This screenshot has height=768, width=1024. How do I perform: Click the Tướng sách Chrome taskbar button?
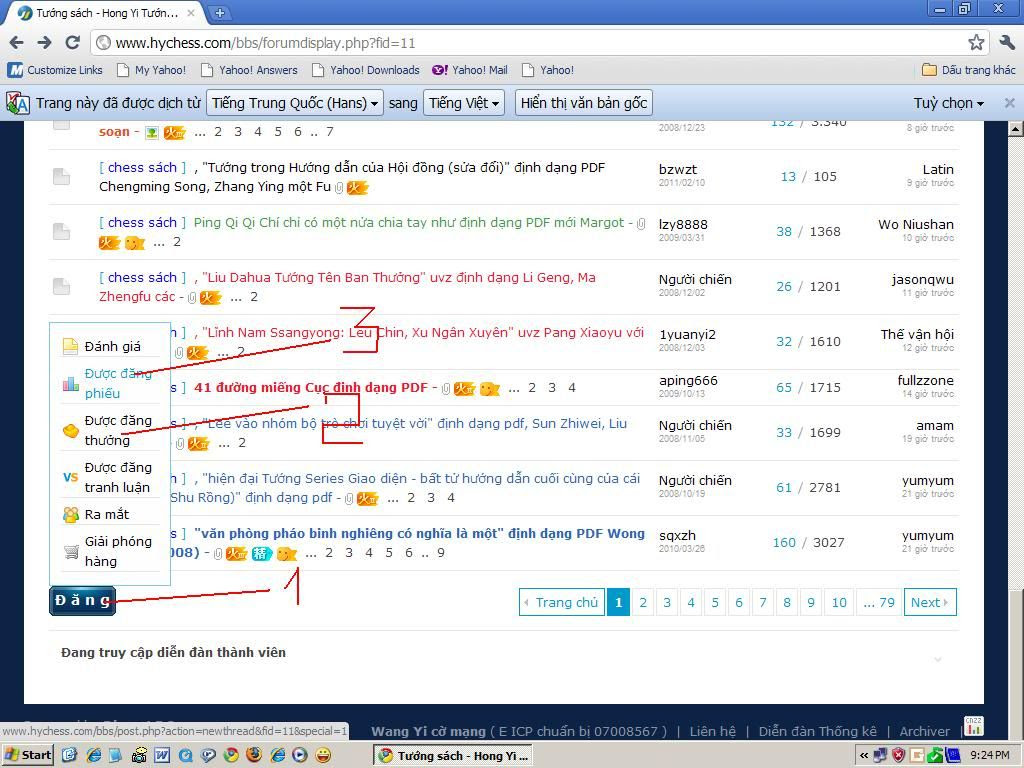[x=454, y=756]
